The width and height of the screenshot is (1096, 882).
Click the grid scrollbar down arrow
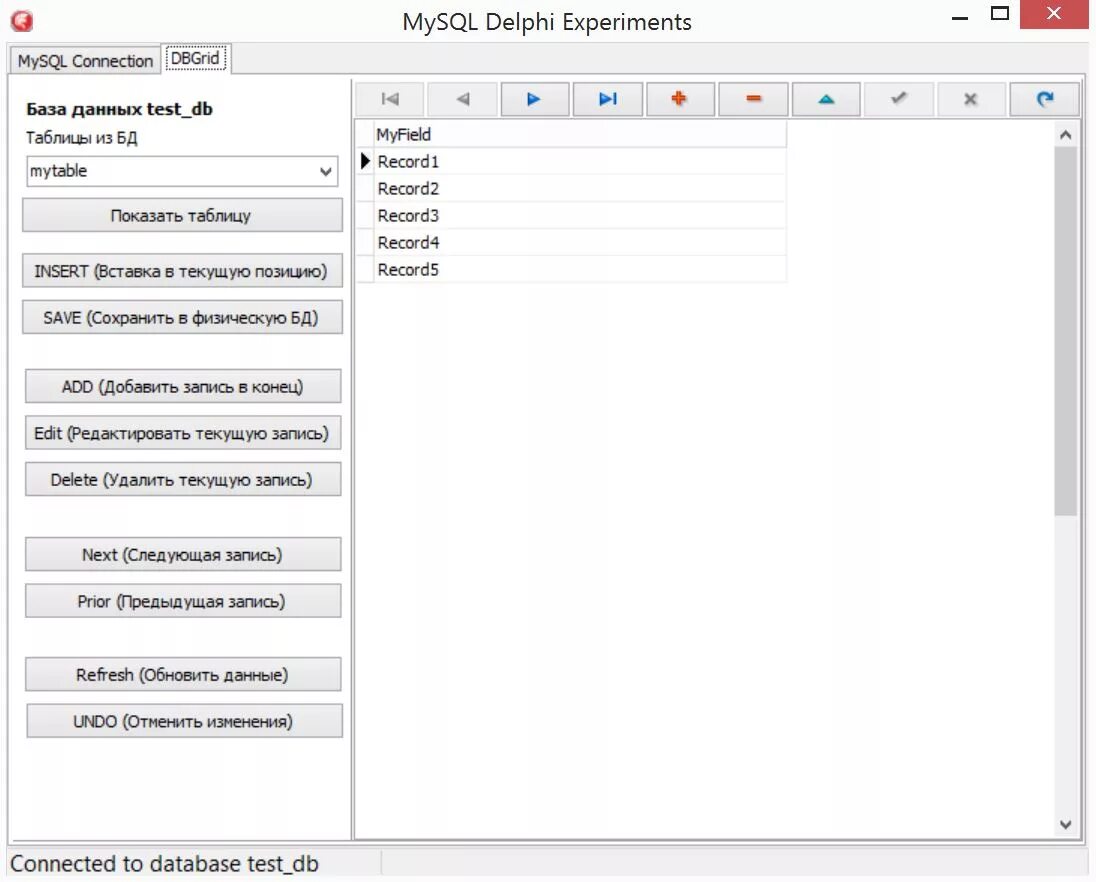coord(1065,825)
